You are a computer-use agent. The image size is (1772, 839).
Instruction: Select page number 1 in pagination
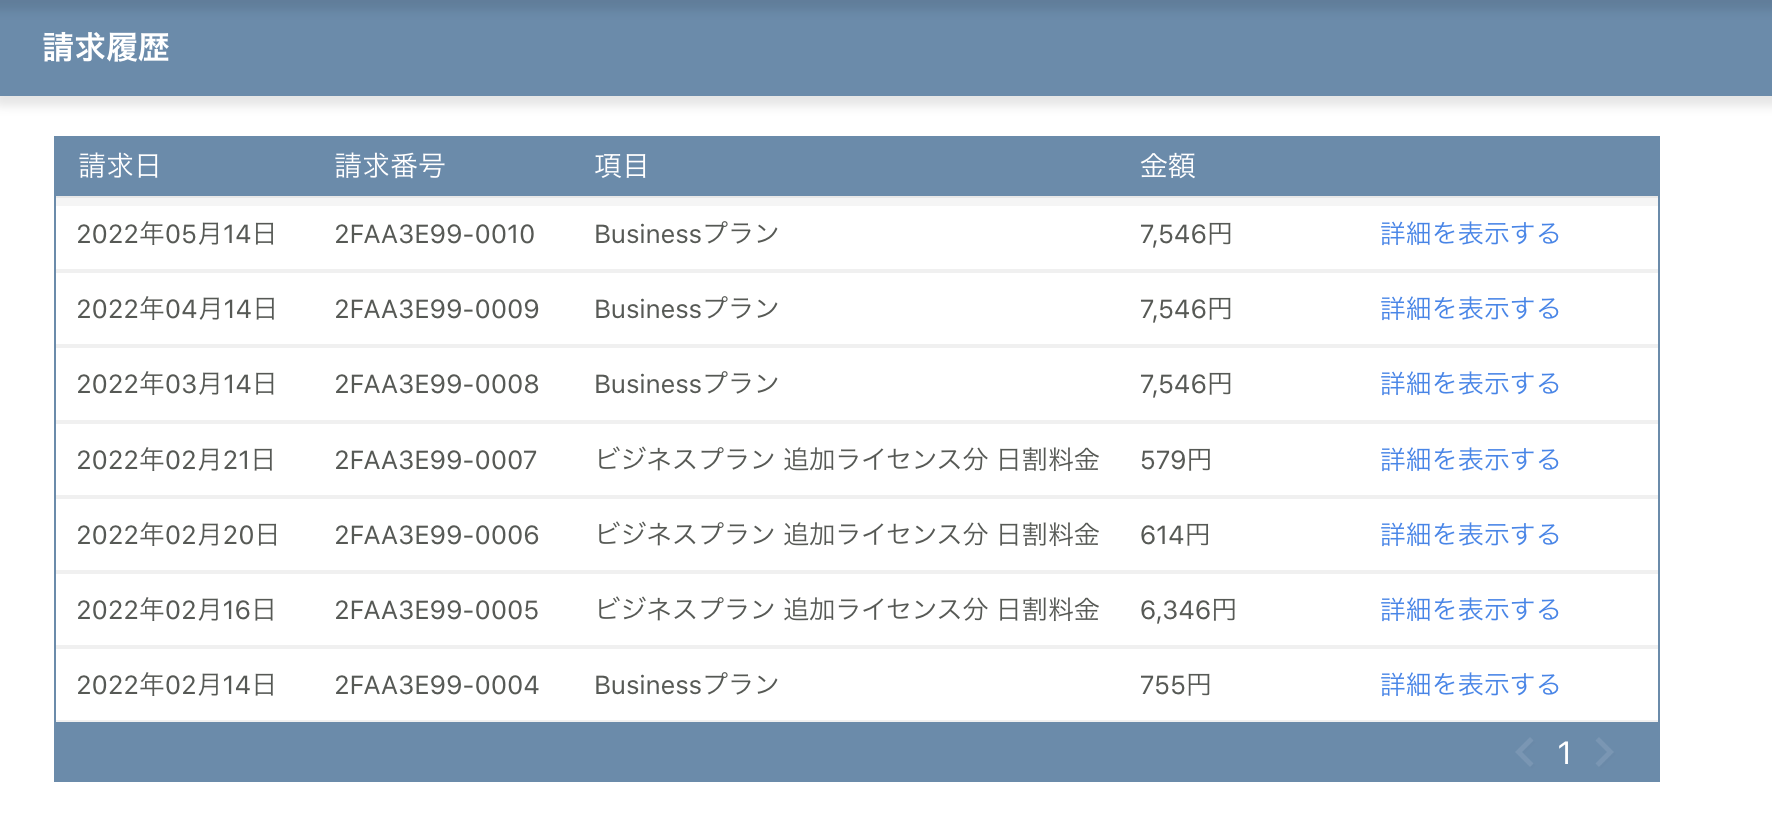tap(1564, 753)
